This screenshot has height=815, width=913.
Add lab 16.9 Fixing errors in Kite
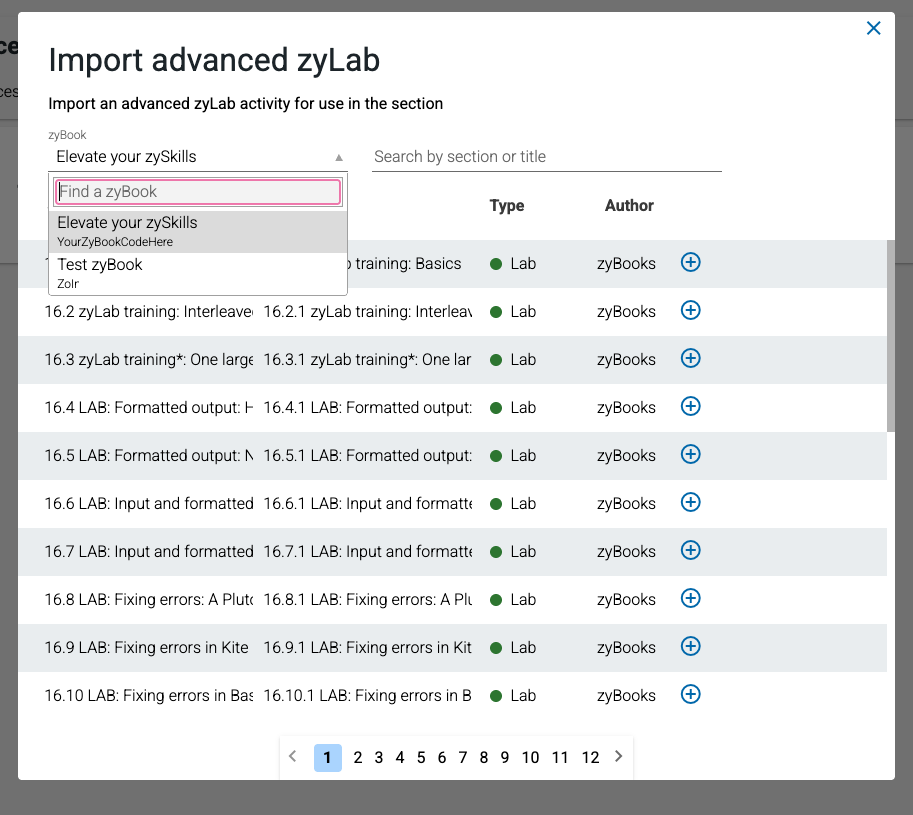pos(691,646)
